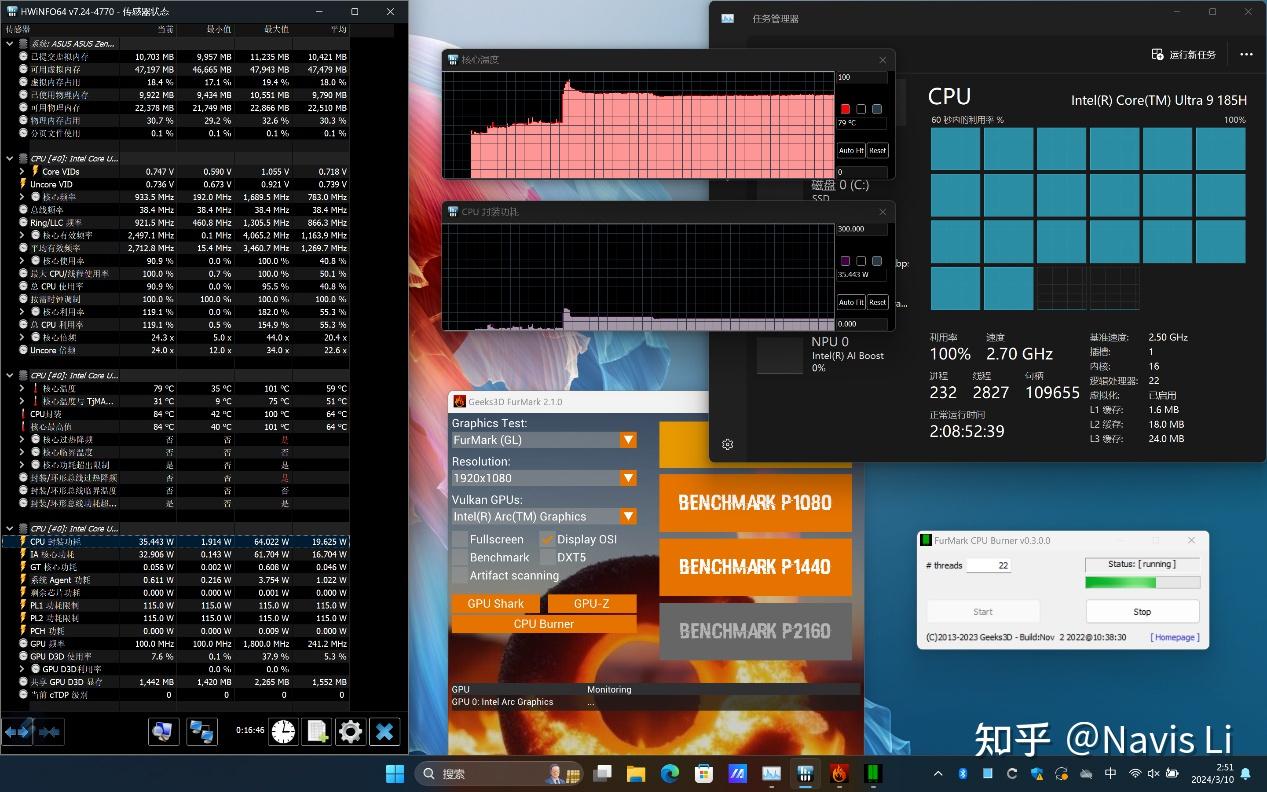Image resolution: width=1267 pixels, height=792 pixels.
Task: Click CPU Burner threads input field
Action: click(x=988, y=565)
